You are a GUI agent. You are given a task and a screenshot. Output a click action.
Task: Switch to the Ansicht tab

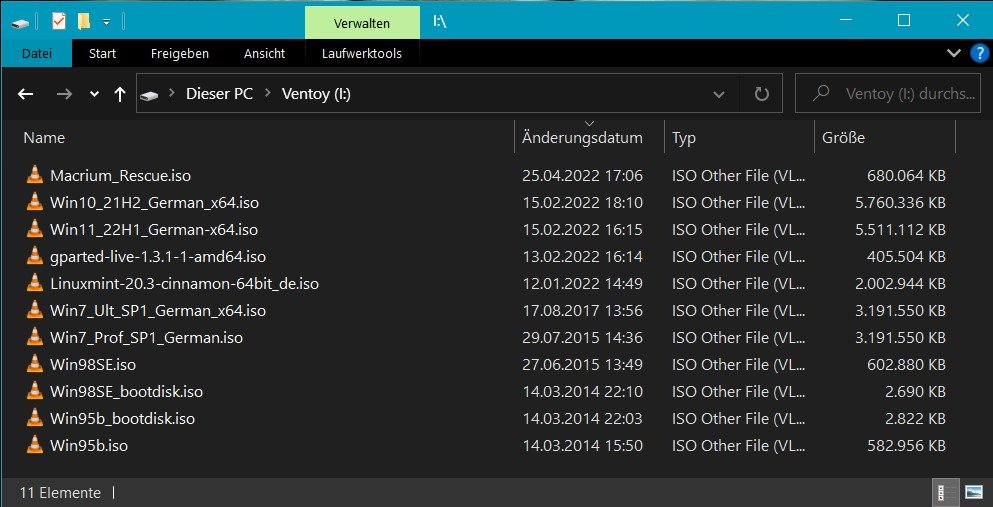[264, 53]
